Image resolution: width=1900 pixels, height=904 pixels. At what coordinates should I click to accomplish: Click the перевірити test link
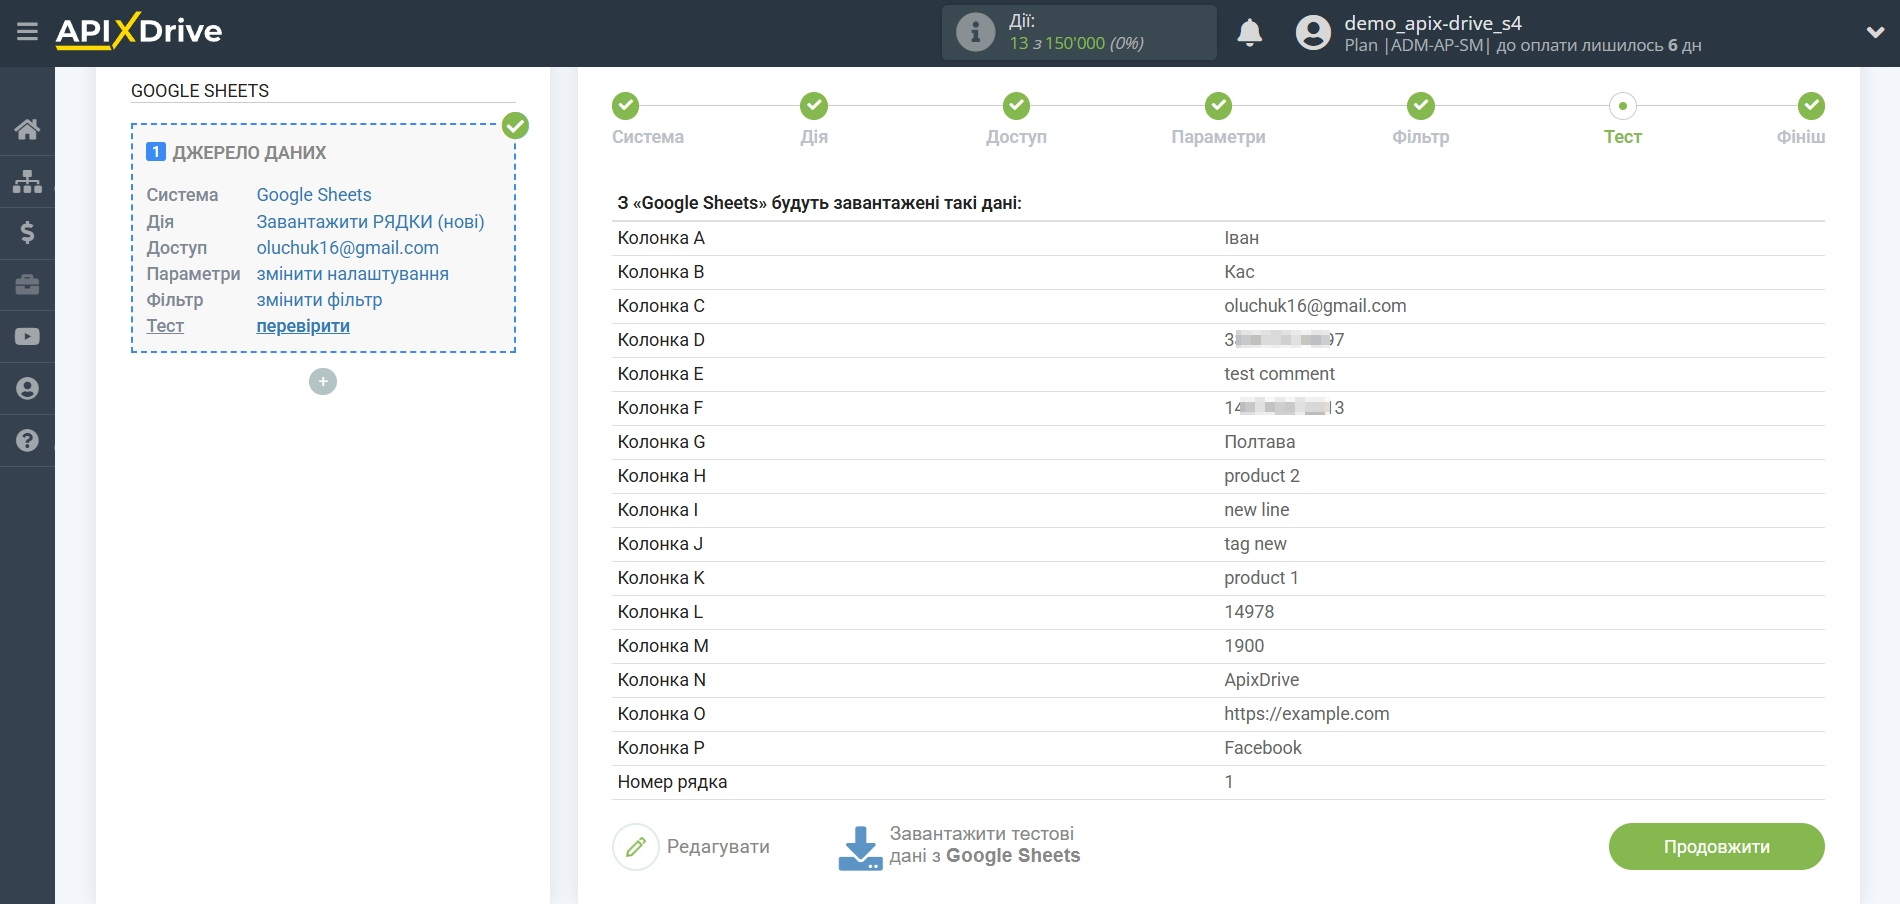(x=303, y=326)
